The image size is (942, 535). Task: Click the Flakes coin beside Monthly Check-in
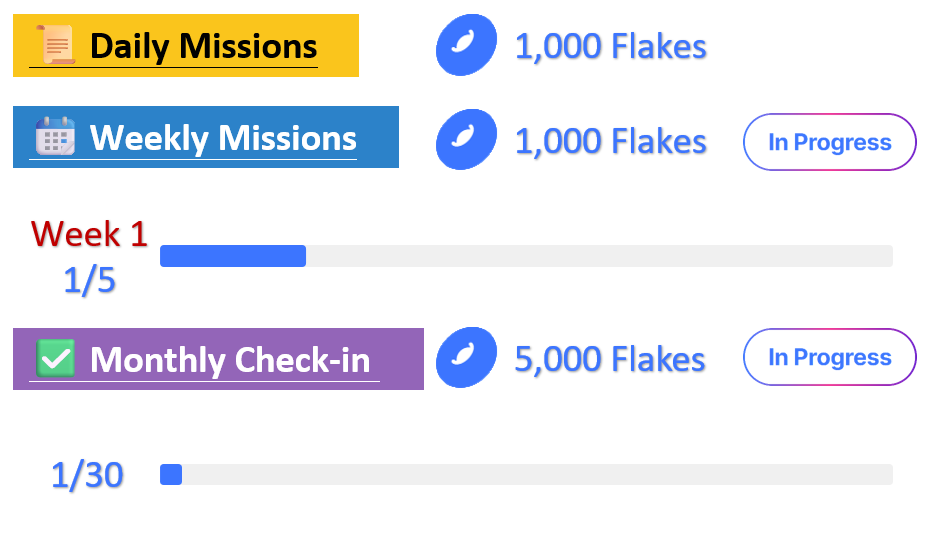pyautogui.click(x=466, y=358)
